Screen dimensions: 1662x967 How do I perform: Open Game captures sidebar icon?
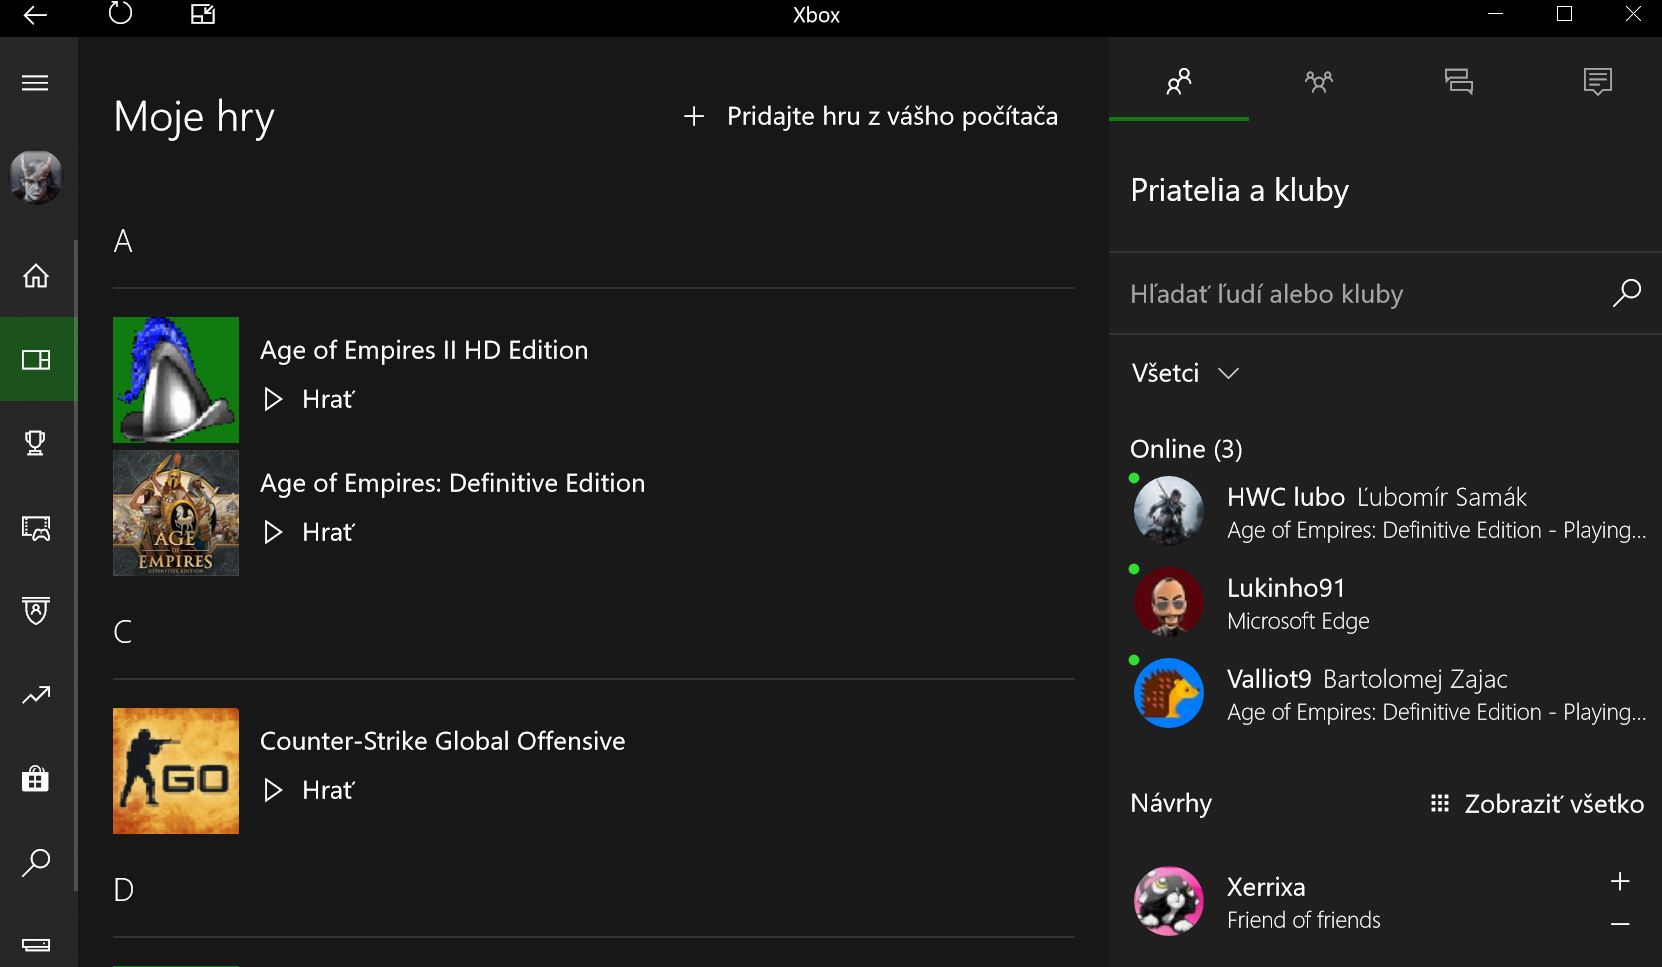(36, 527)
